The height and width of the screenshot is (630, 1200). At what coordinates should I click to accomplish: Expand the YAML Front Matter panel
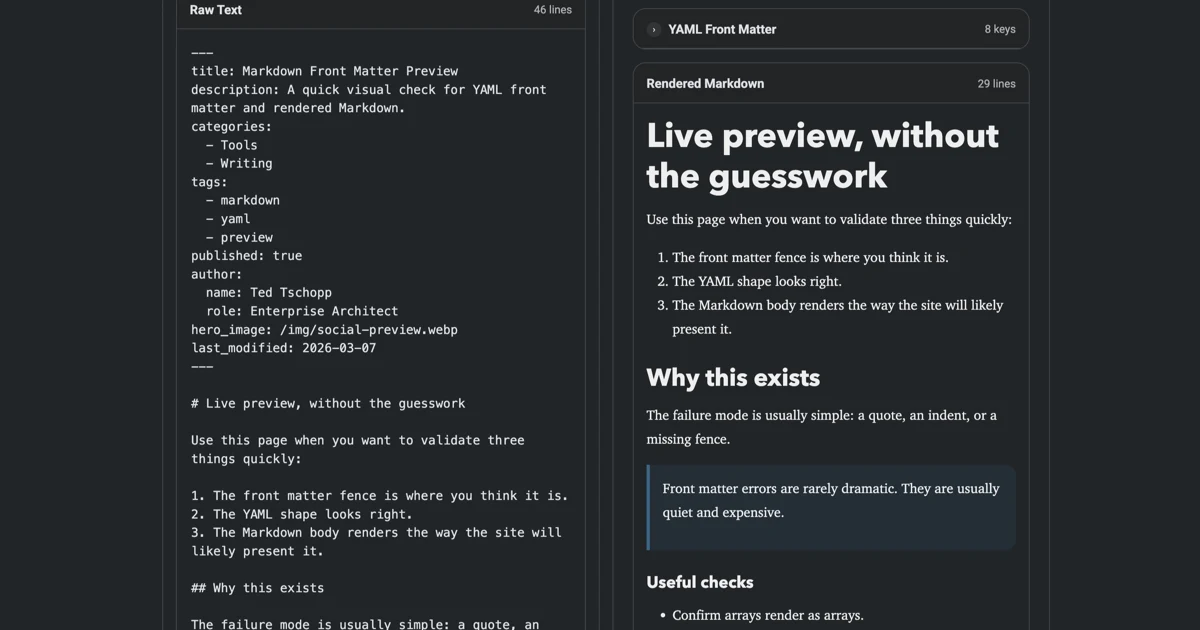tap(830, 29)
